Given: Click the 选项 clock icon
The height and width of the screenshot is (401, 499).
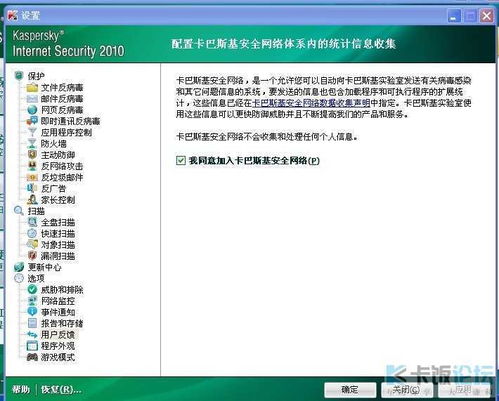Looking at the screenshot, I should [x=19, y=278].
